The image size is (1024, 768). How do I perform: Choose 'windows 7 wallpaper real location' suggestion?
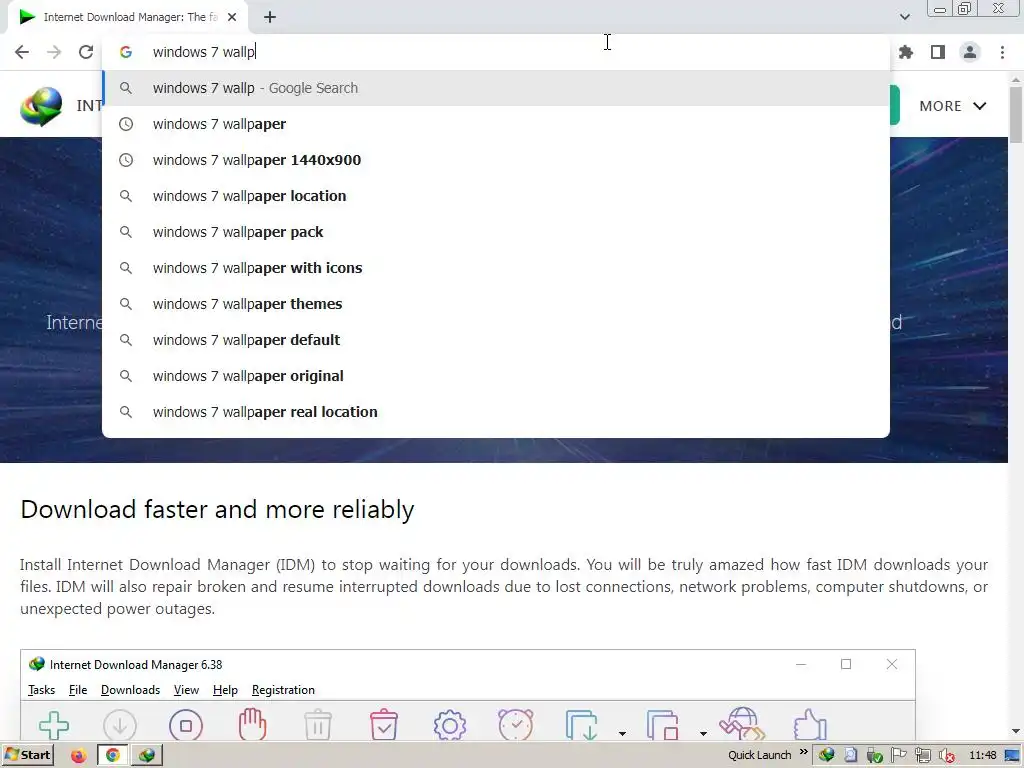coord(496,412)
